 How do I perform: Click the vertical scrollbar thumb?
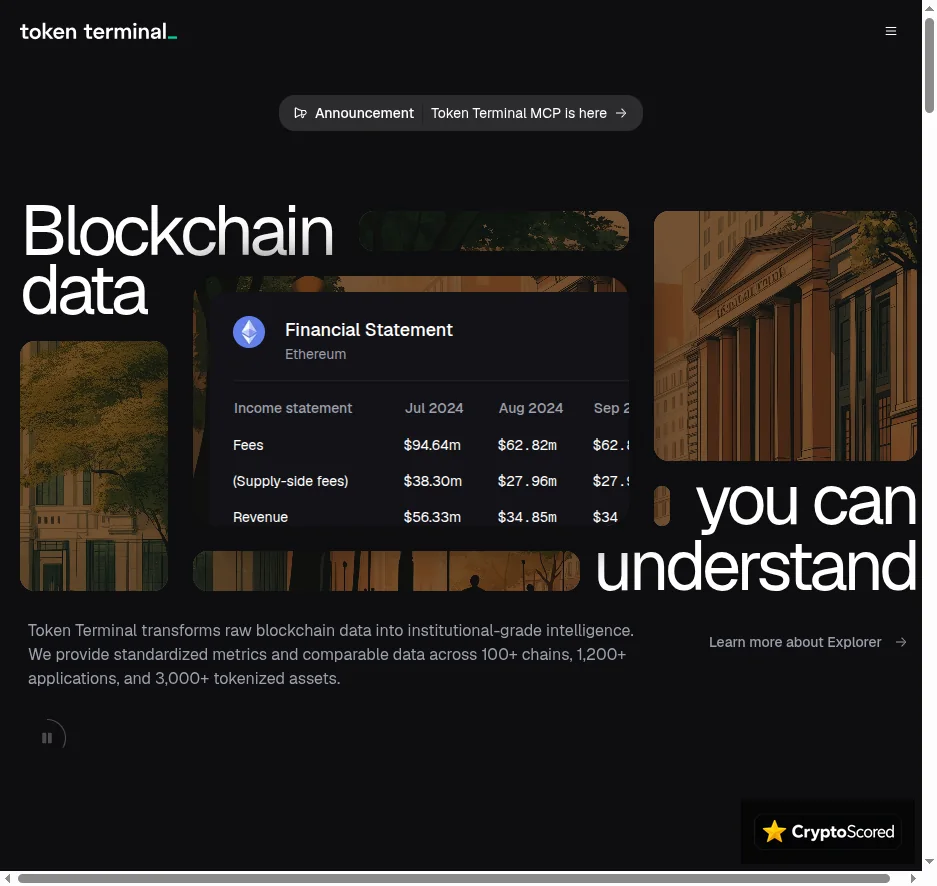click(929, 65)
